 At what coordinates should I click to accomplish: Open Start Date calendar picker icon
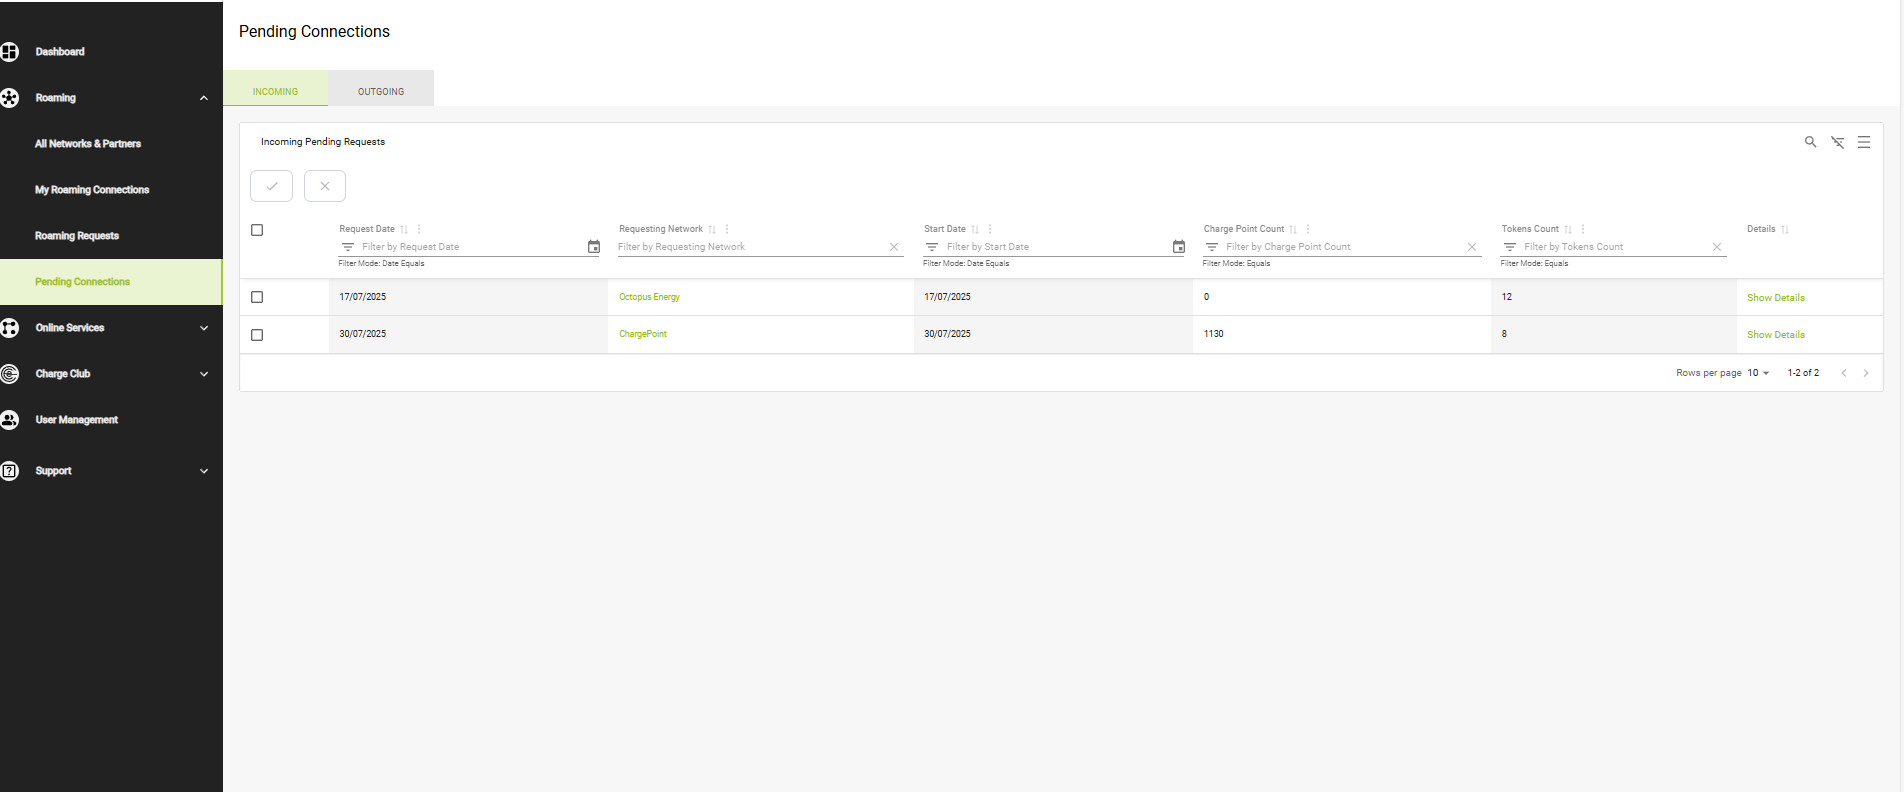(1179, 247)
